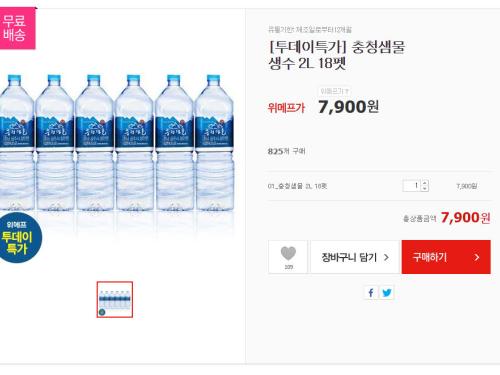Click the main water bottles product image

click(117, 143)
